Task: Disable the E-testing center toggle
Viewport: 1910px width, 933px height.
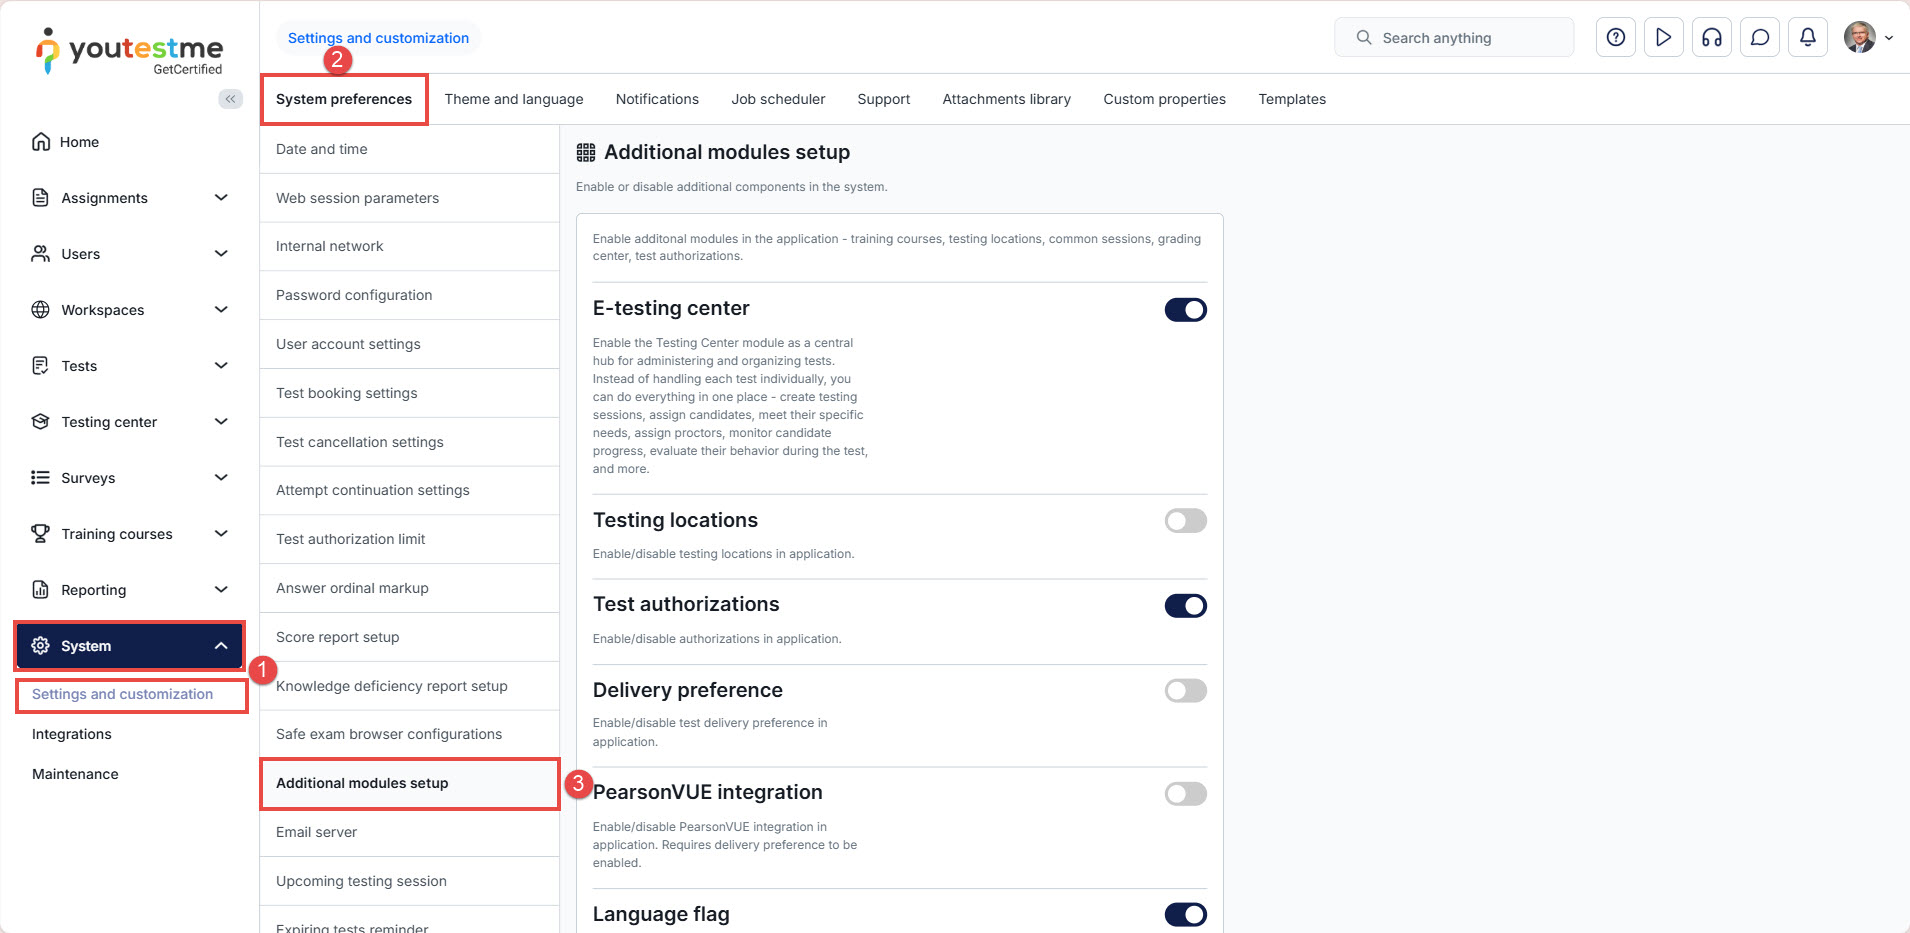Action: (x=1185, y=310)
